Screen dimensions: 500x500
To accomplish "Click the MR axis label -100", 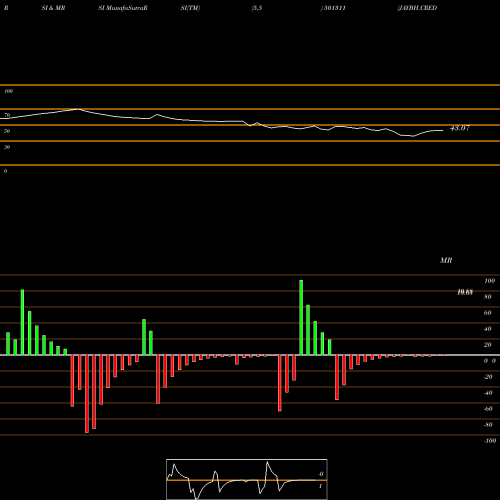I will (x=490, y=441).
